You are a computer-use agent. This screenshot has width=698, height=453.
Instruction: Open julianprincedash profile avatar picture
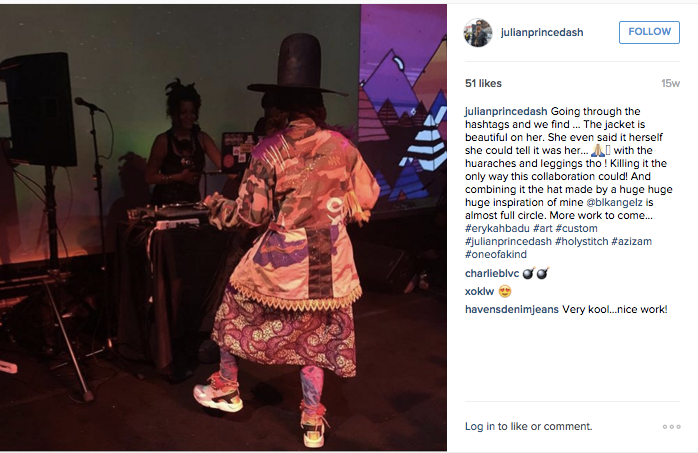478,32
